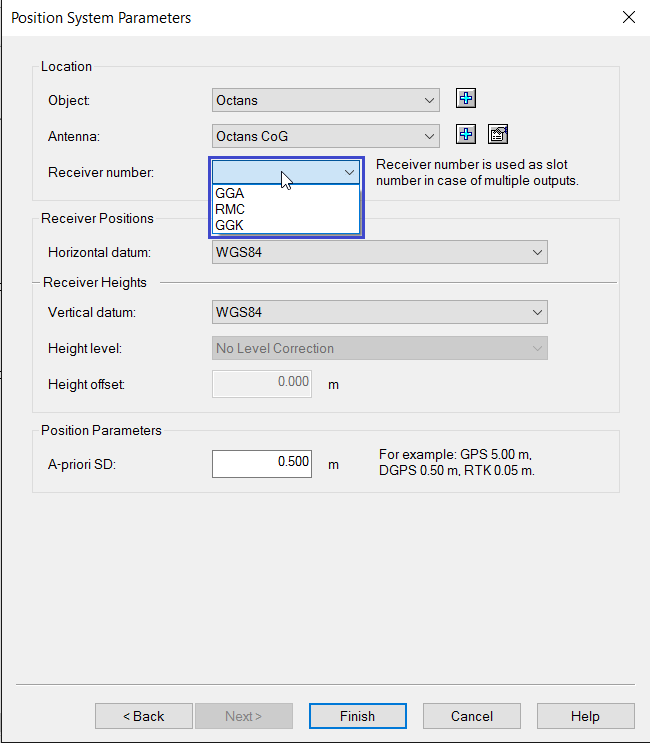Add new antenna with plus icon beside Octans CoG
Image resolution: width=650 pixels, height=743 pixels.
point(466,135)
